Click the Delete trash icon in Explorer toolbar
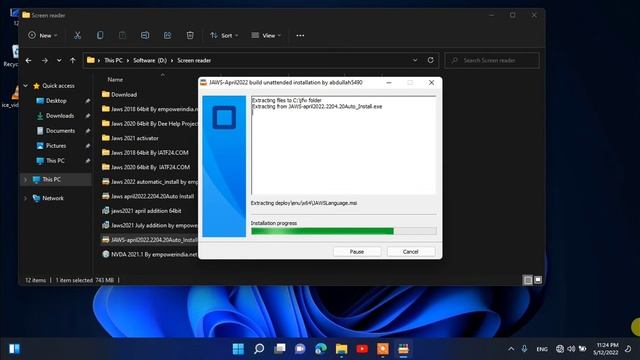640x360 pixels. (x=190, y=36)
